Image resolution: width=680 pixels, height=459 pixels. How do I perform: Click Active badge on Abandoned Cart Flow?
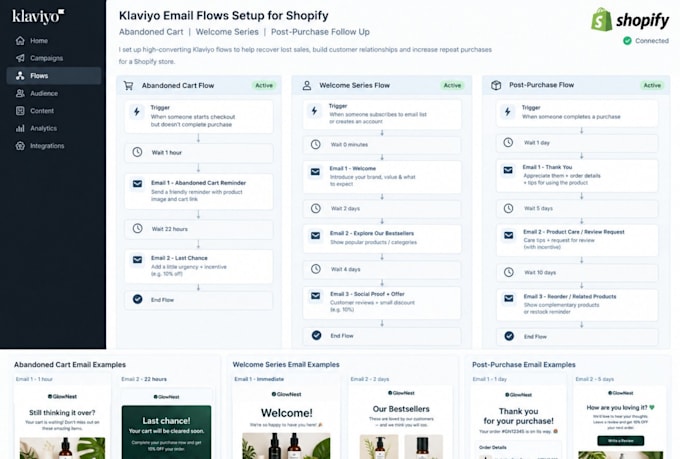264,85
